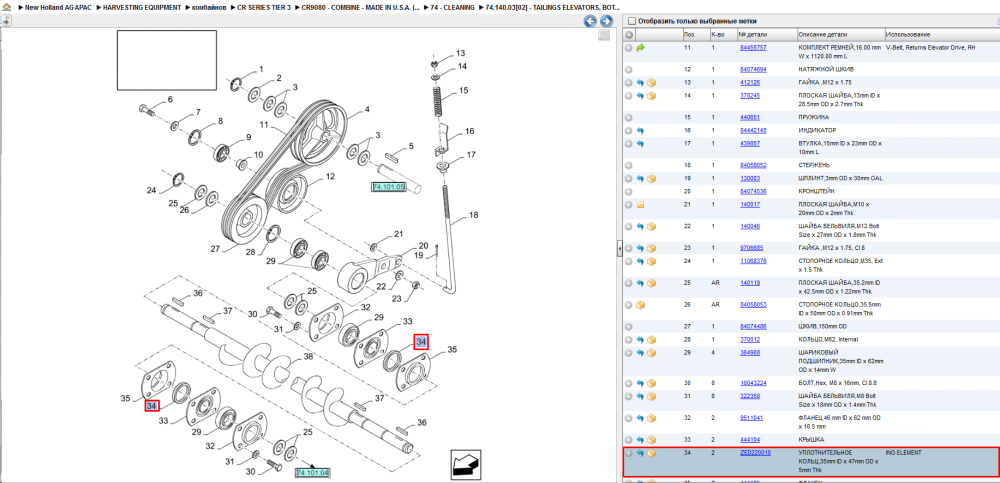
Task: Toggle the round selector for row 18
Action: pos(629,166)
